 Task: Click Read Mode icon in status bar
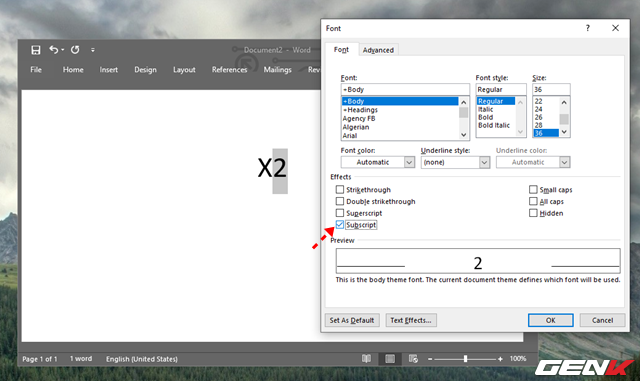coord(366,359)
